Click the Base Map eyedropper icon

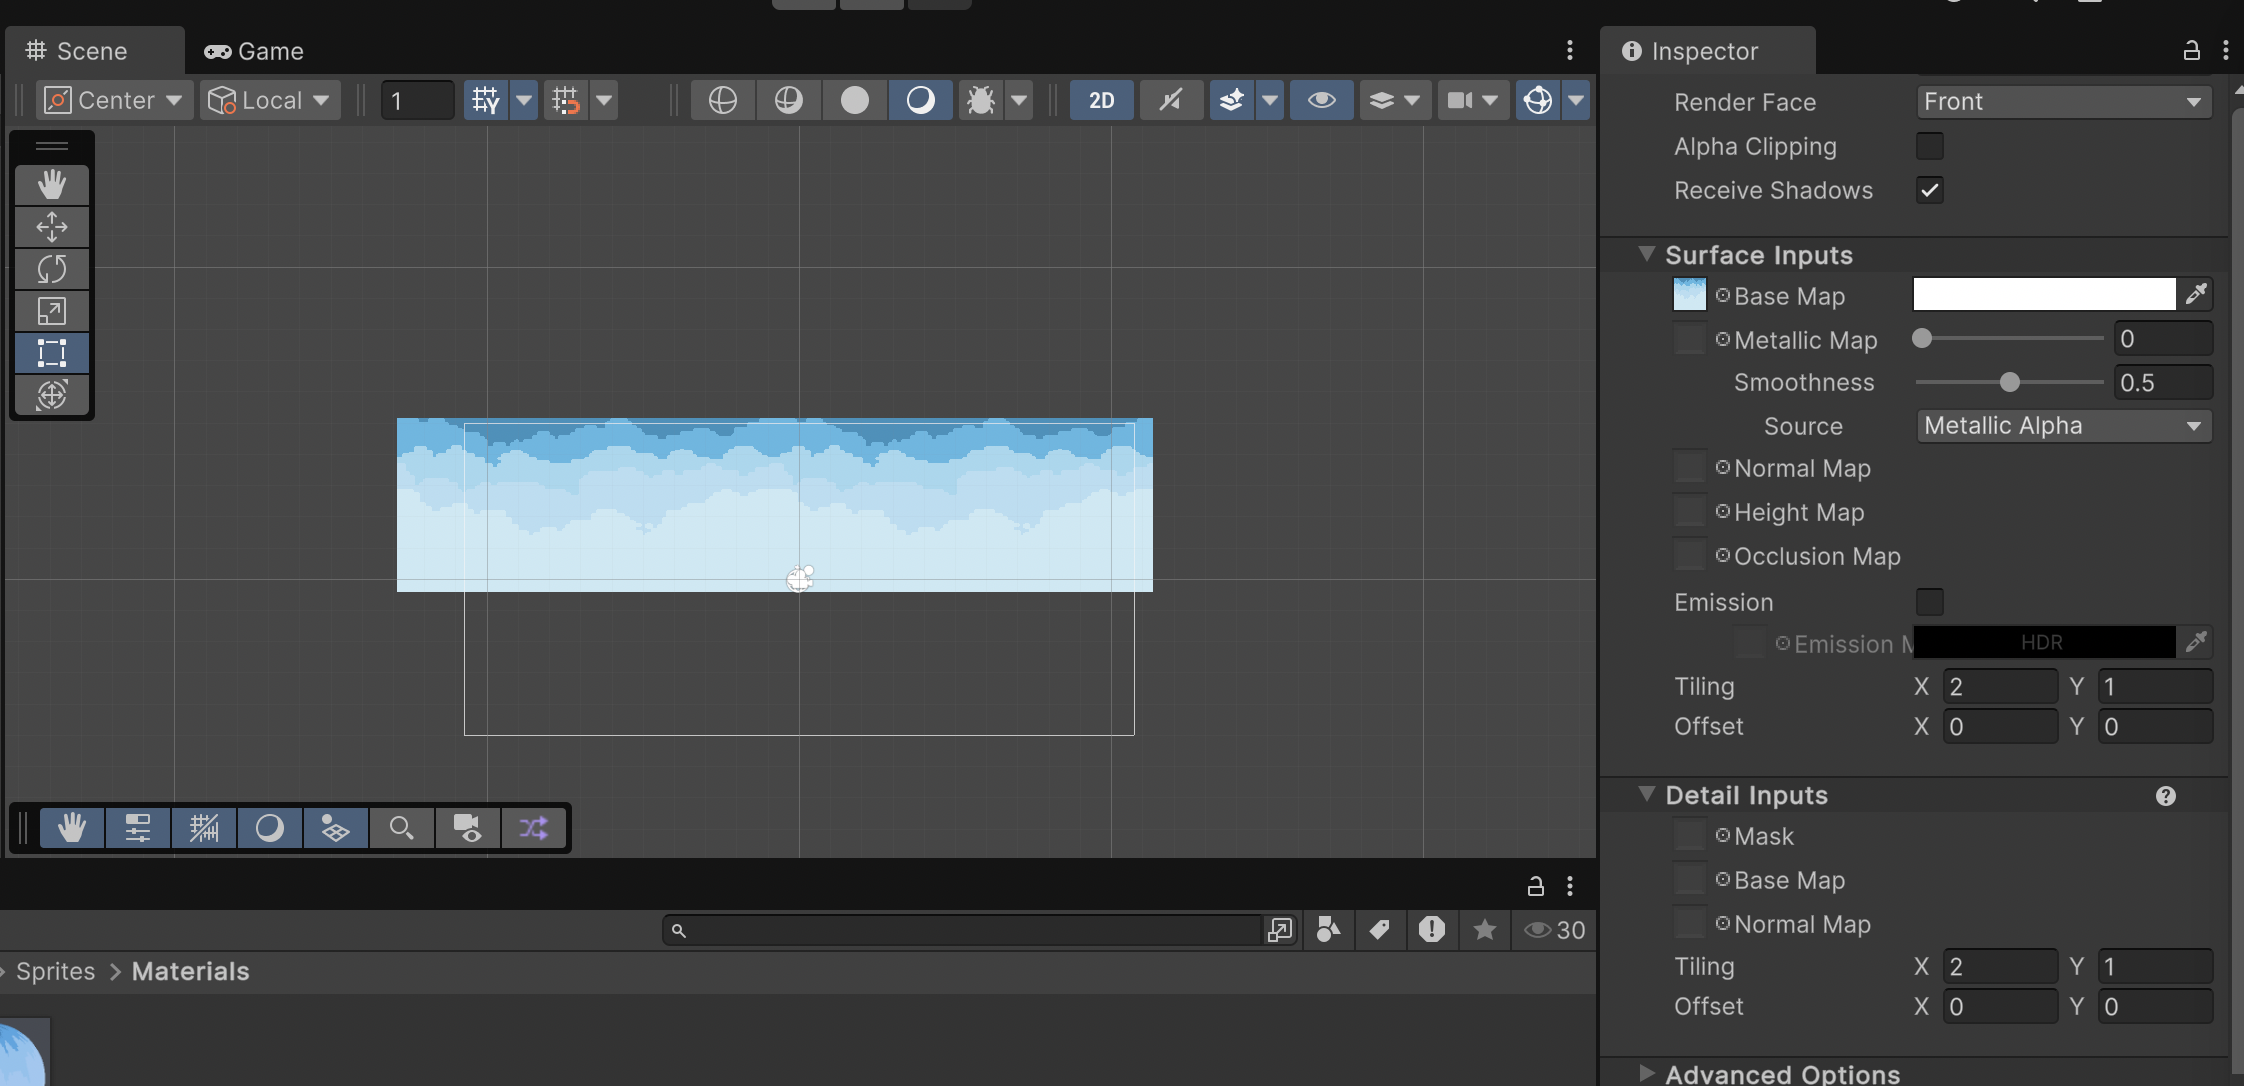click(2195, 294)
